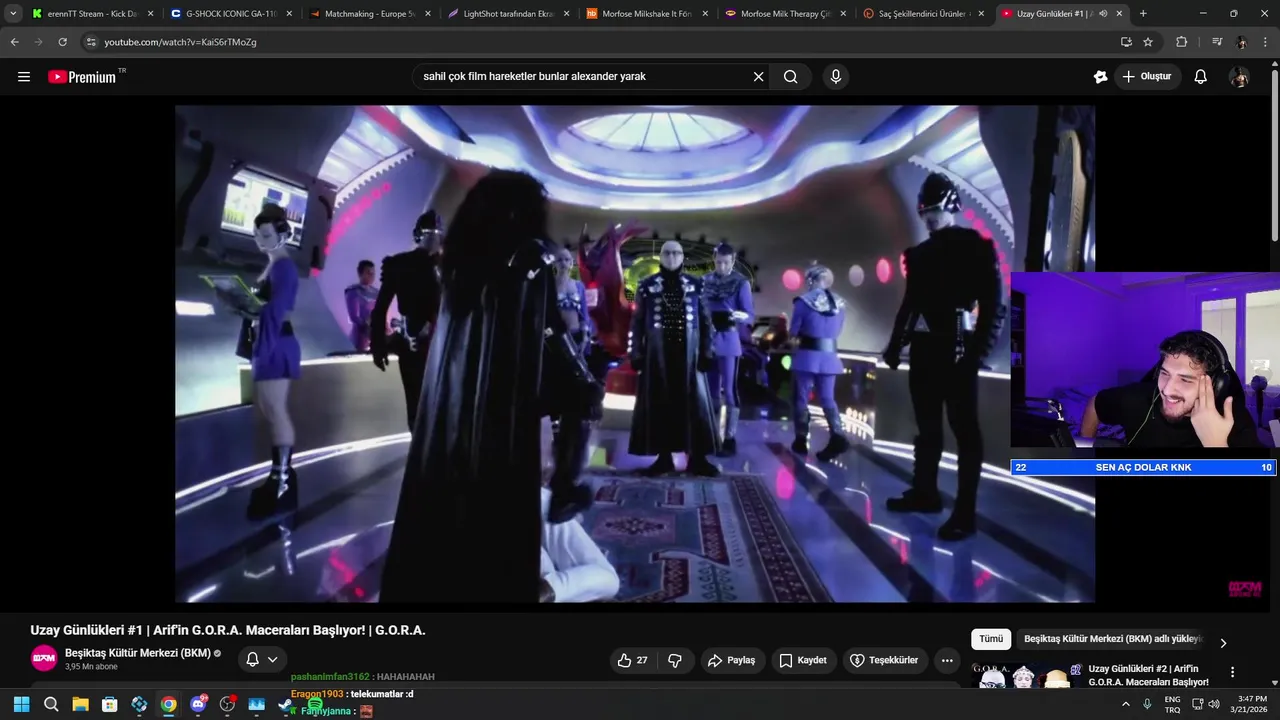The image size is (1280, 720).
Task: Open Chrome three-dot menu
Action: click(1267, 42)
